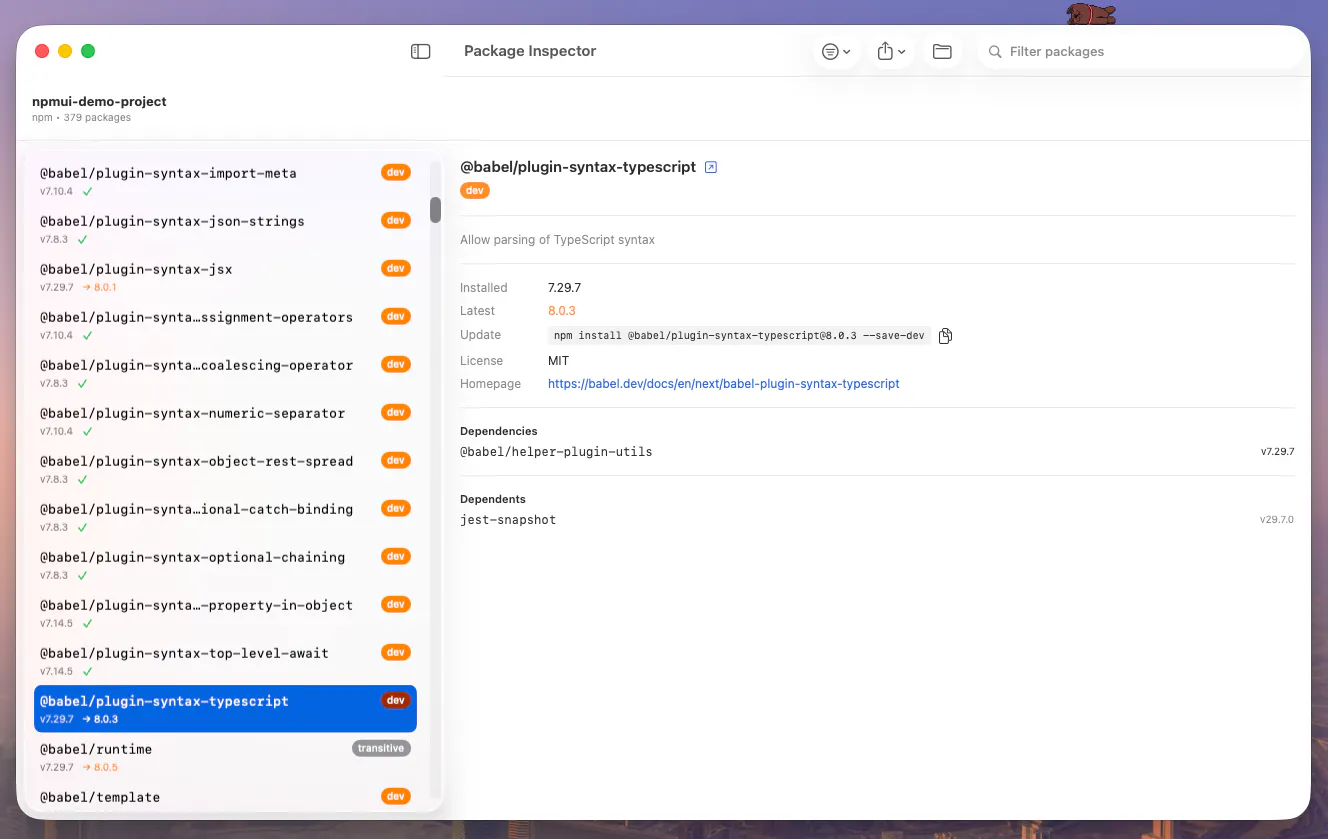Viewport: 1328px width, 839px height.
Task: Select the package ending in ional-catch-binding
Action: [x=225, y=517]
